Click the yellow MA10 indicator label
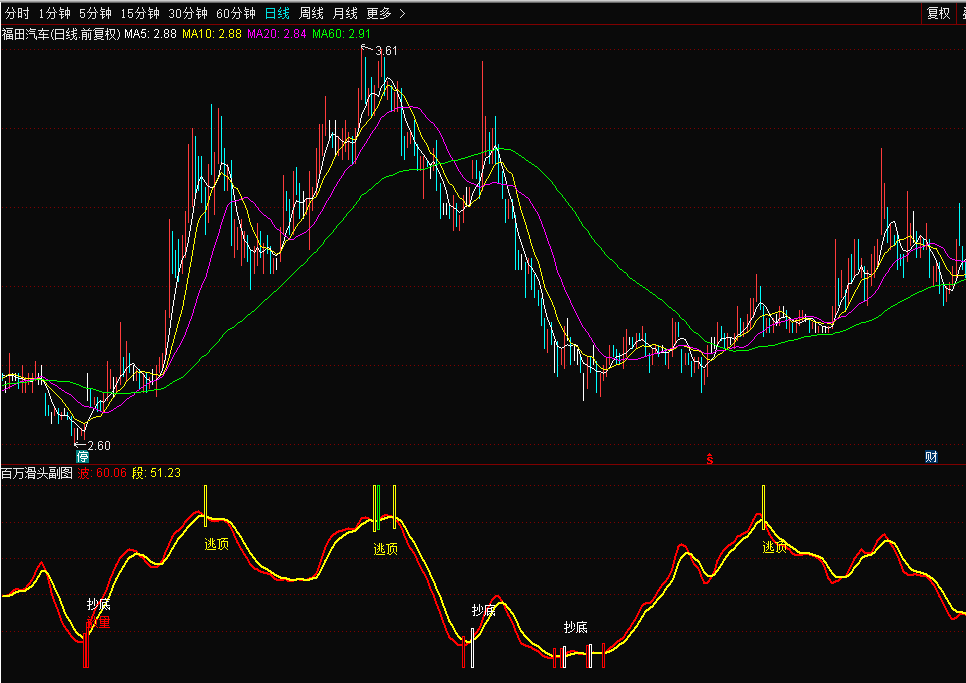This screenshot has width=966, height=683. coord(211,34)
